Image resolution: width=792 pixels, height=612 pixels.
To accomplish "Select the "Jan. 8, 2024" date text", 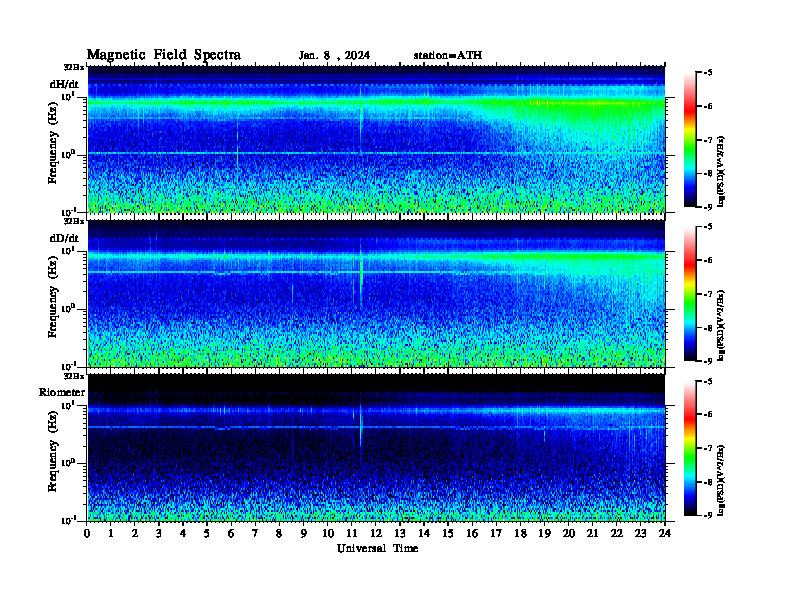I will click(x=334, y=56).
